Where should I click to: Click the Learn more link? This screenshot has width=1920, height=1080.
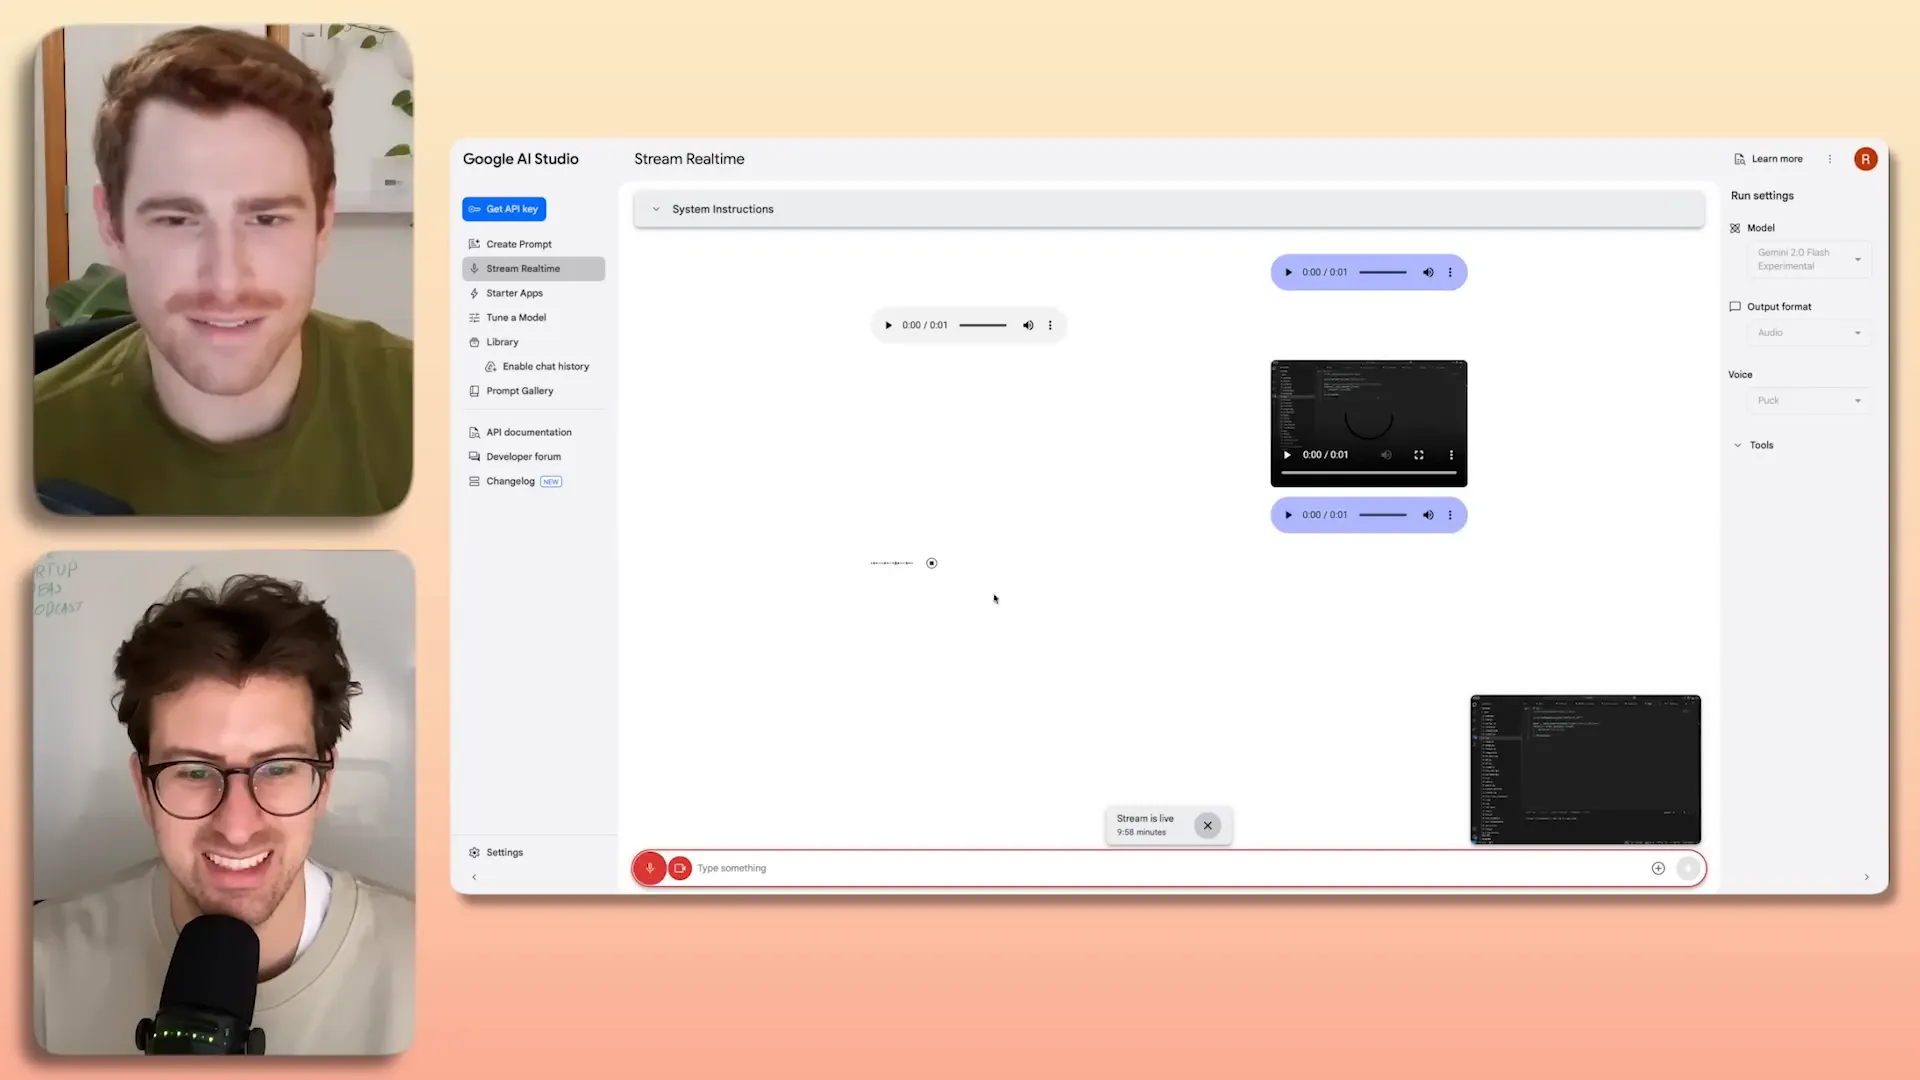tap(1768, 159)
